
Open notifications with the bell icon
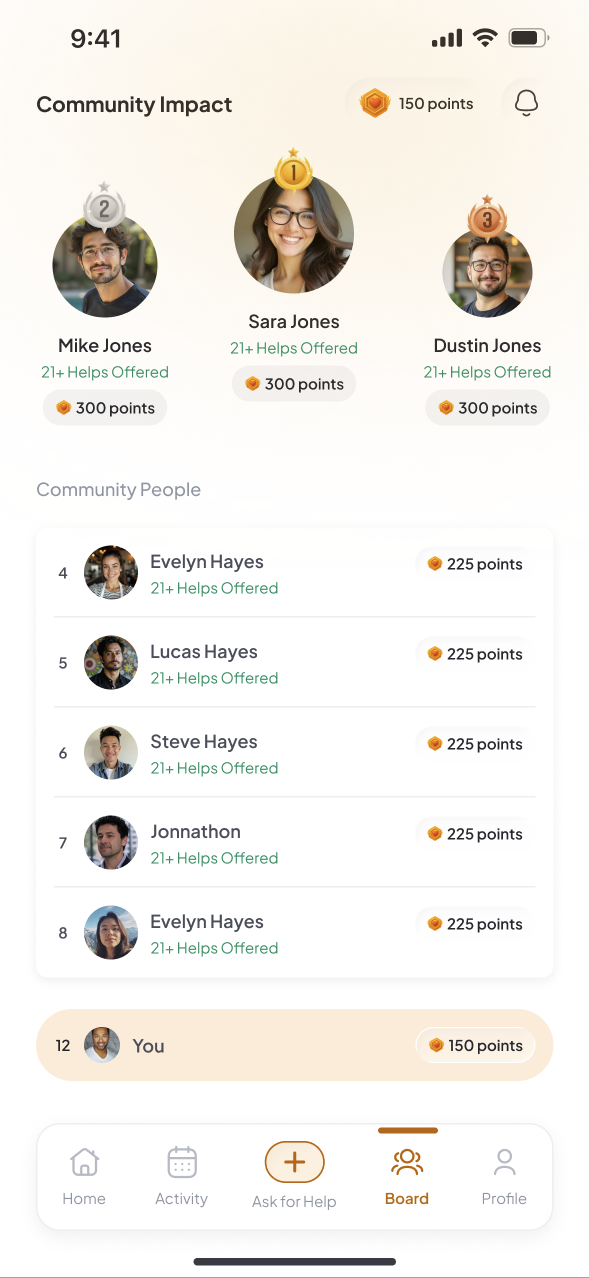click(x=526, y=103)
